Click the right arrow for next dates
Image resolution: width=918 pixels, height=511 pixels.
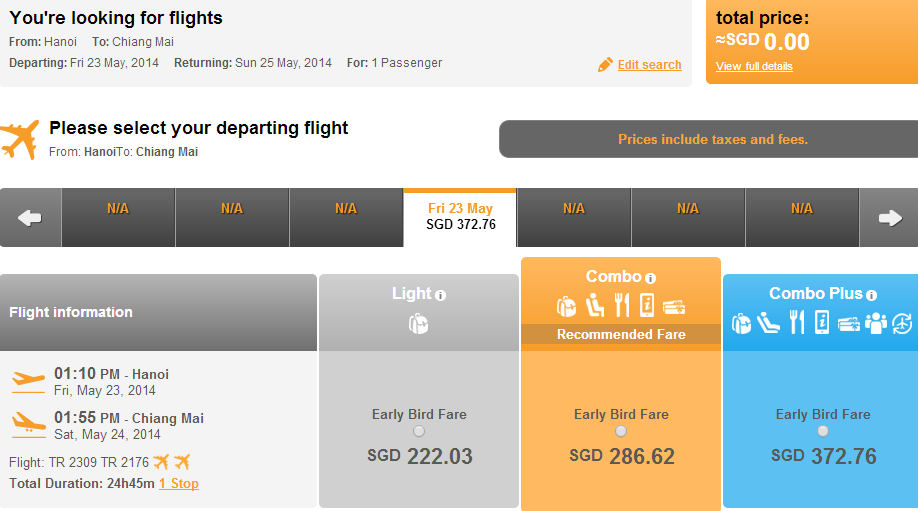point(890,218)
